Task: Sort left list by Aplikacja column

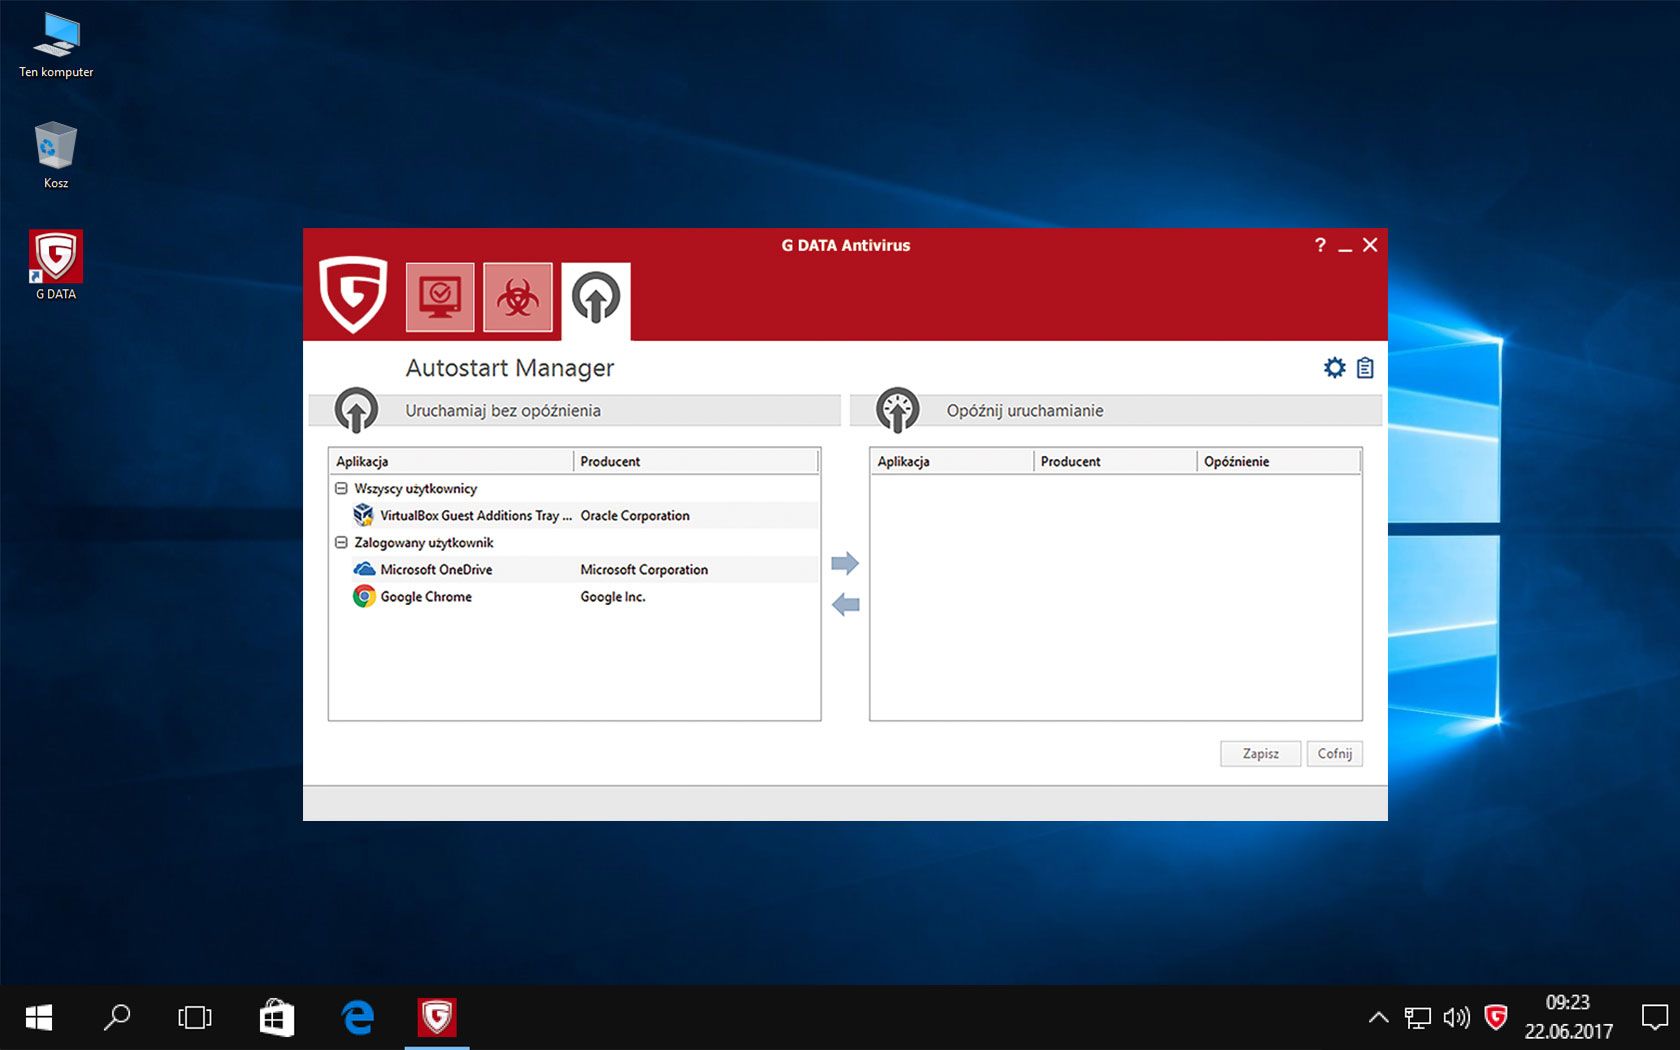Action: click(451, 461)
